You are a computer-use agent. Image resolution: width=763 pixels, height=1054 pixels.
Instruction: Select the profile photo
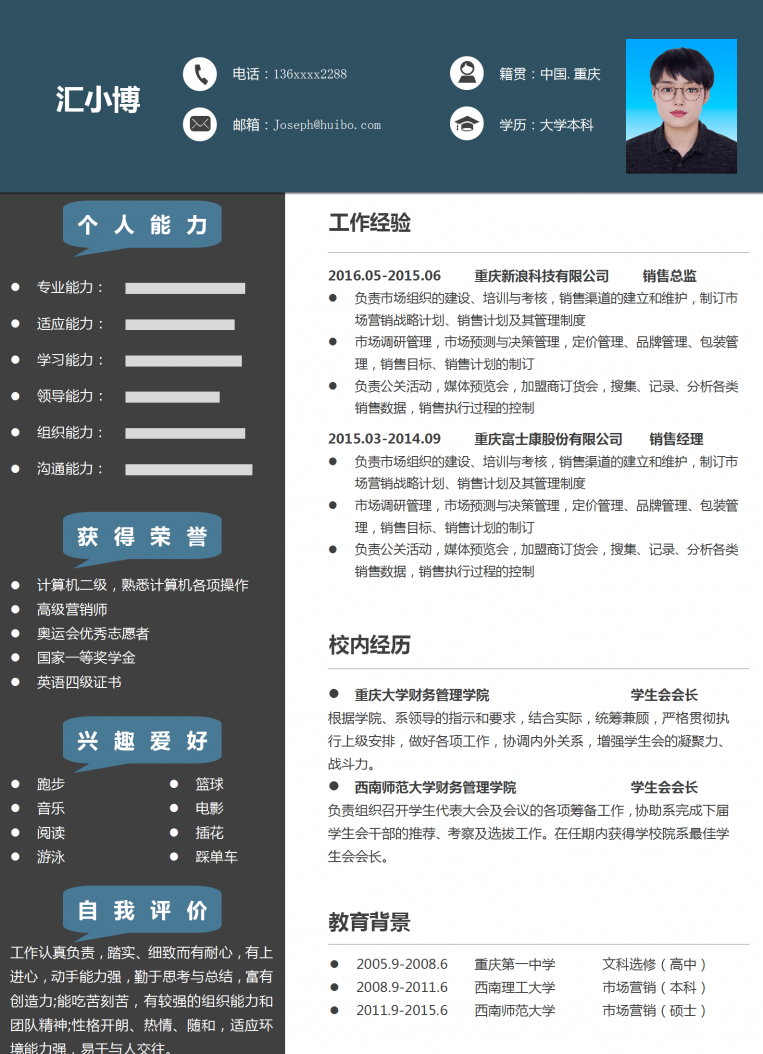[x=681, y=106]
